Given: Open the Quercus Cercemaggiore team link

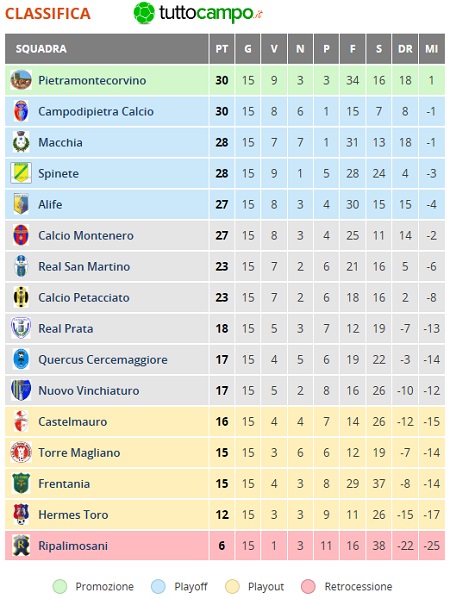Looking at the screenshot, I should (x=103, y=359).
